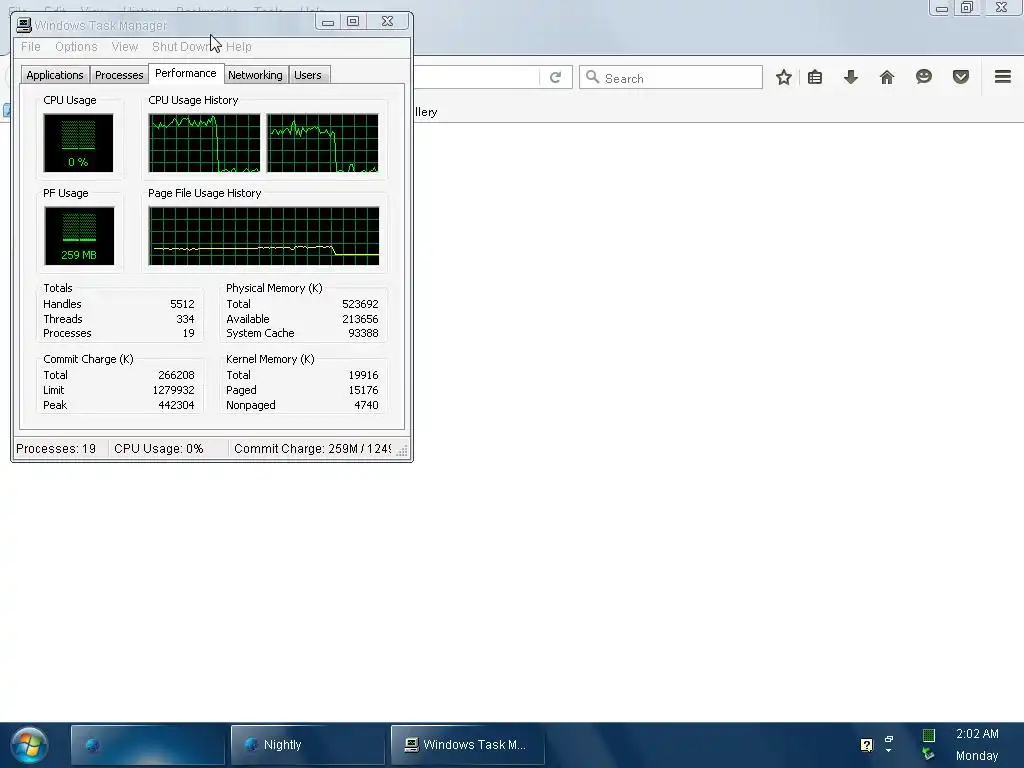
Task: Maximize the Windows Task Manager window
Action: coord(353,22)
